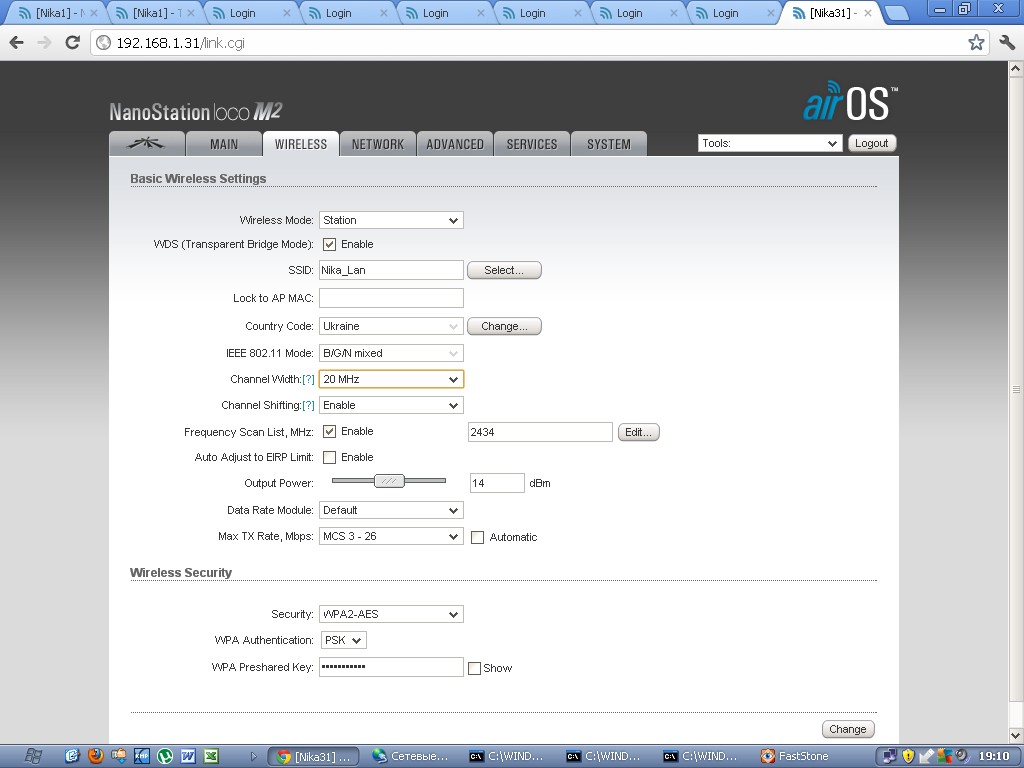Image resolution: width=1024 pixels, height=768 pixels.
Task: Open Channel Shifting help [?] link
Action: (x=308, y=406)
